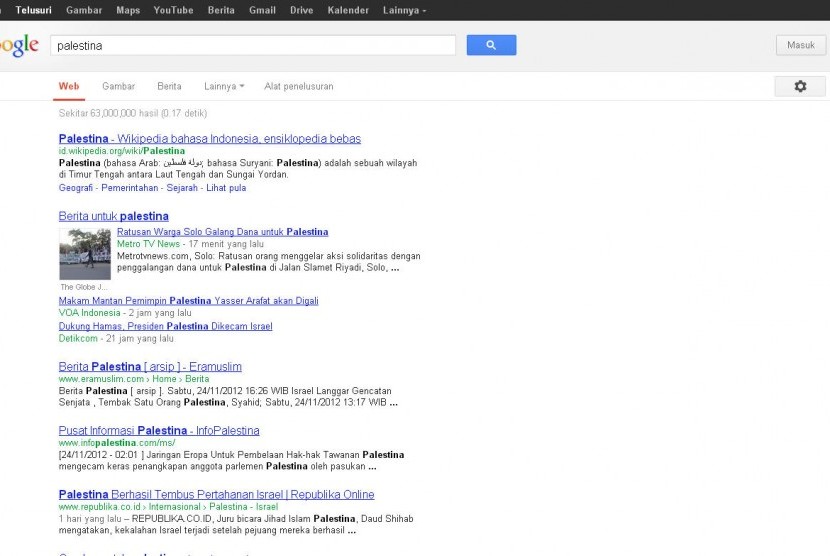830x556 pixels.
Task: Open Berita Palestina arsip Eramuslim result
Action: tap(150, 366)
